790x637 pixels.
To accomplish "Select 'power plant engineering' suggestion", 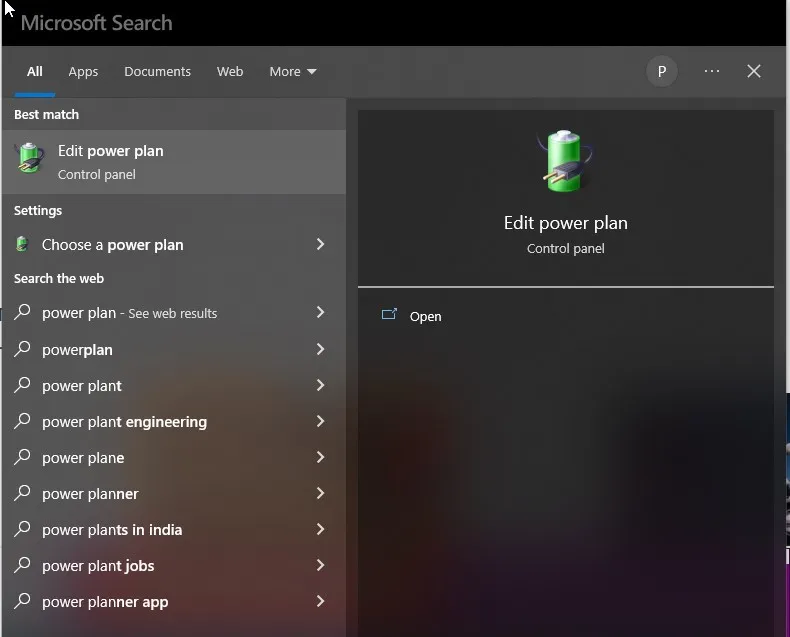I will coord(174,421).
